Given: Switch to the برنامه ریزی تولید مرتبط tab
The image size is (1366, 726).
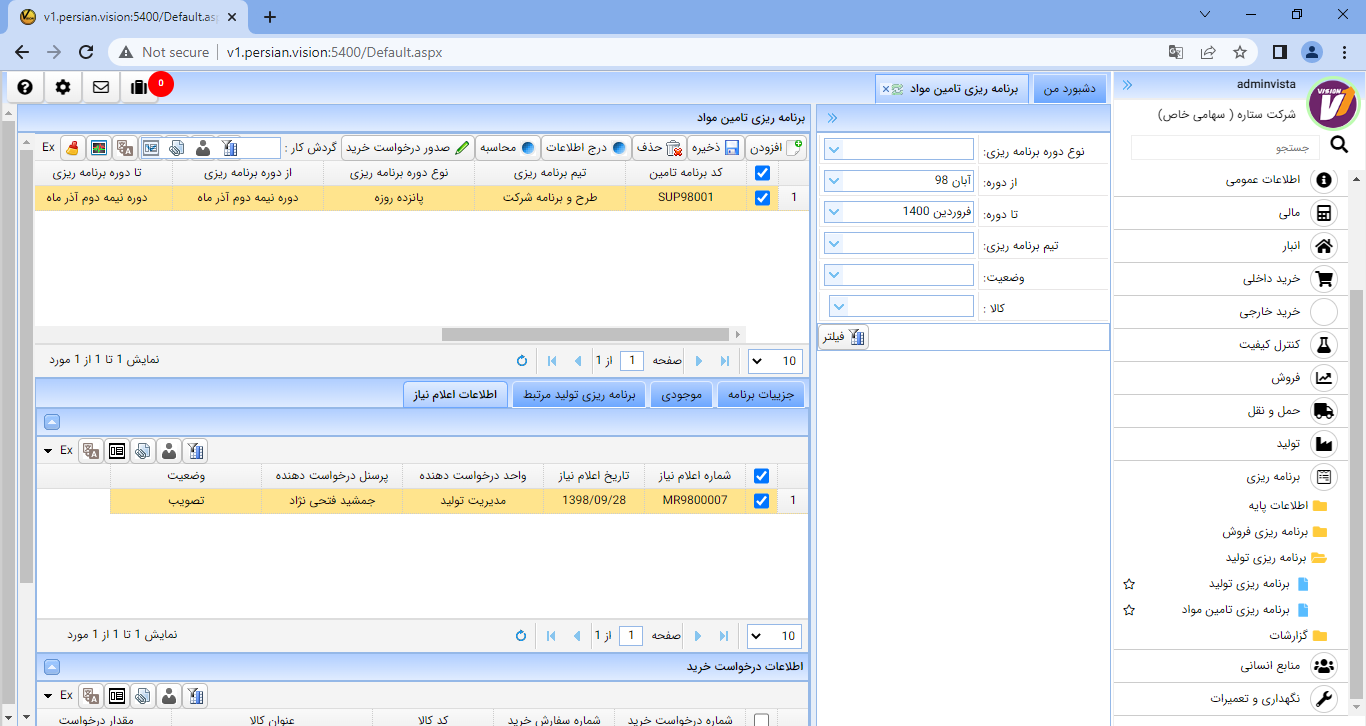Looking at the screenshot, I should click(x=580, y=395).
